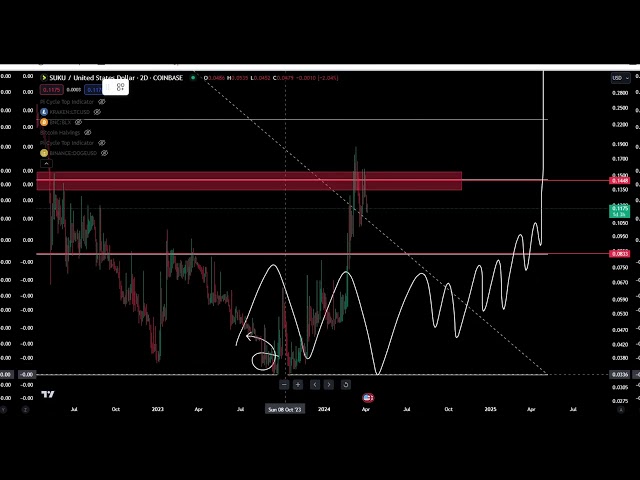Viewport: 640px width, 480px height.
Task: Click the Sun 08 Oct '23 date label
Action: [286, 409]
